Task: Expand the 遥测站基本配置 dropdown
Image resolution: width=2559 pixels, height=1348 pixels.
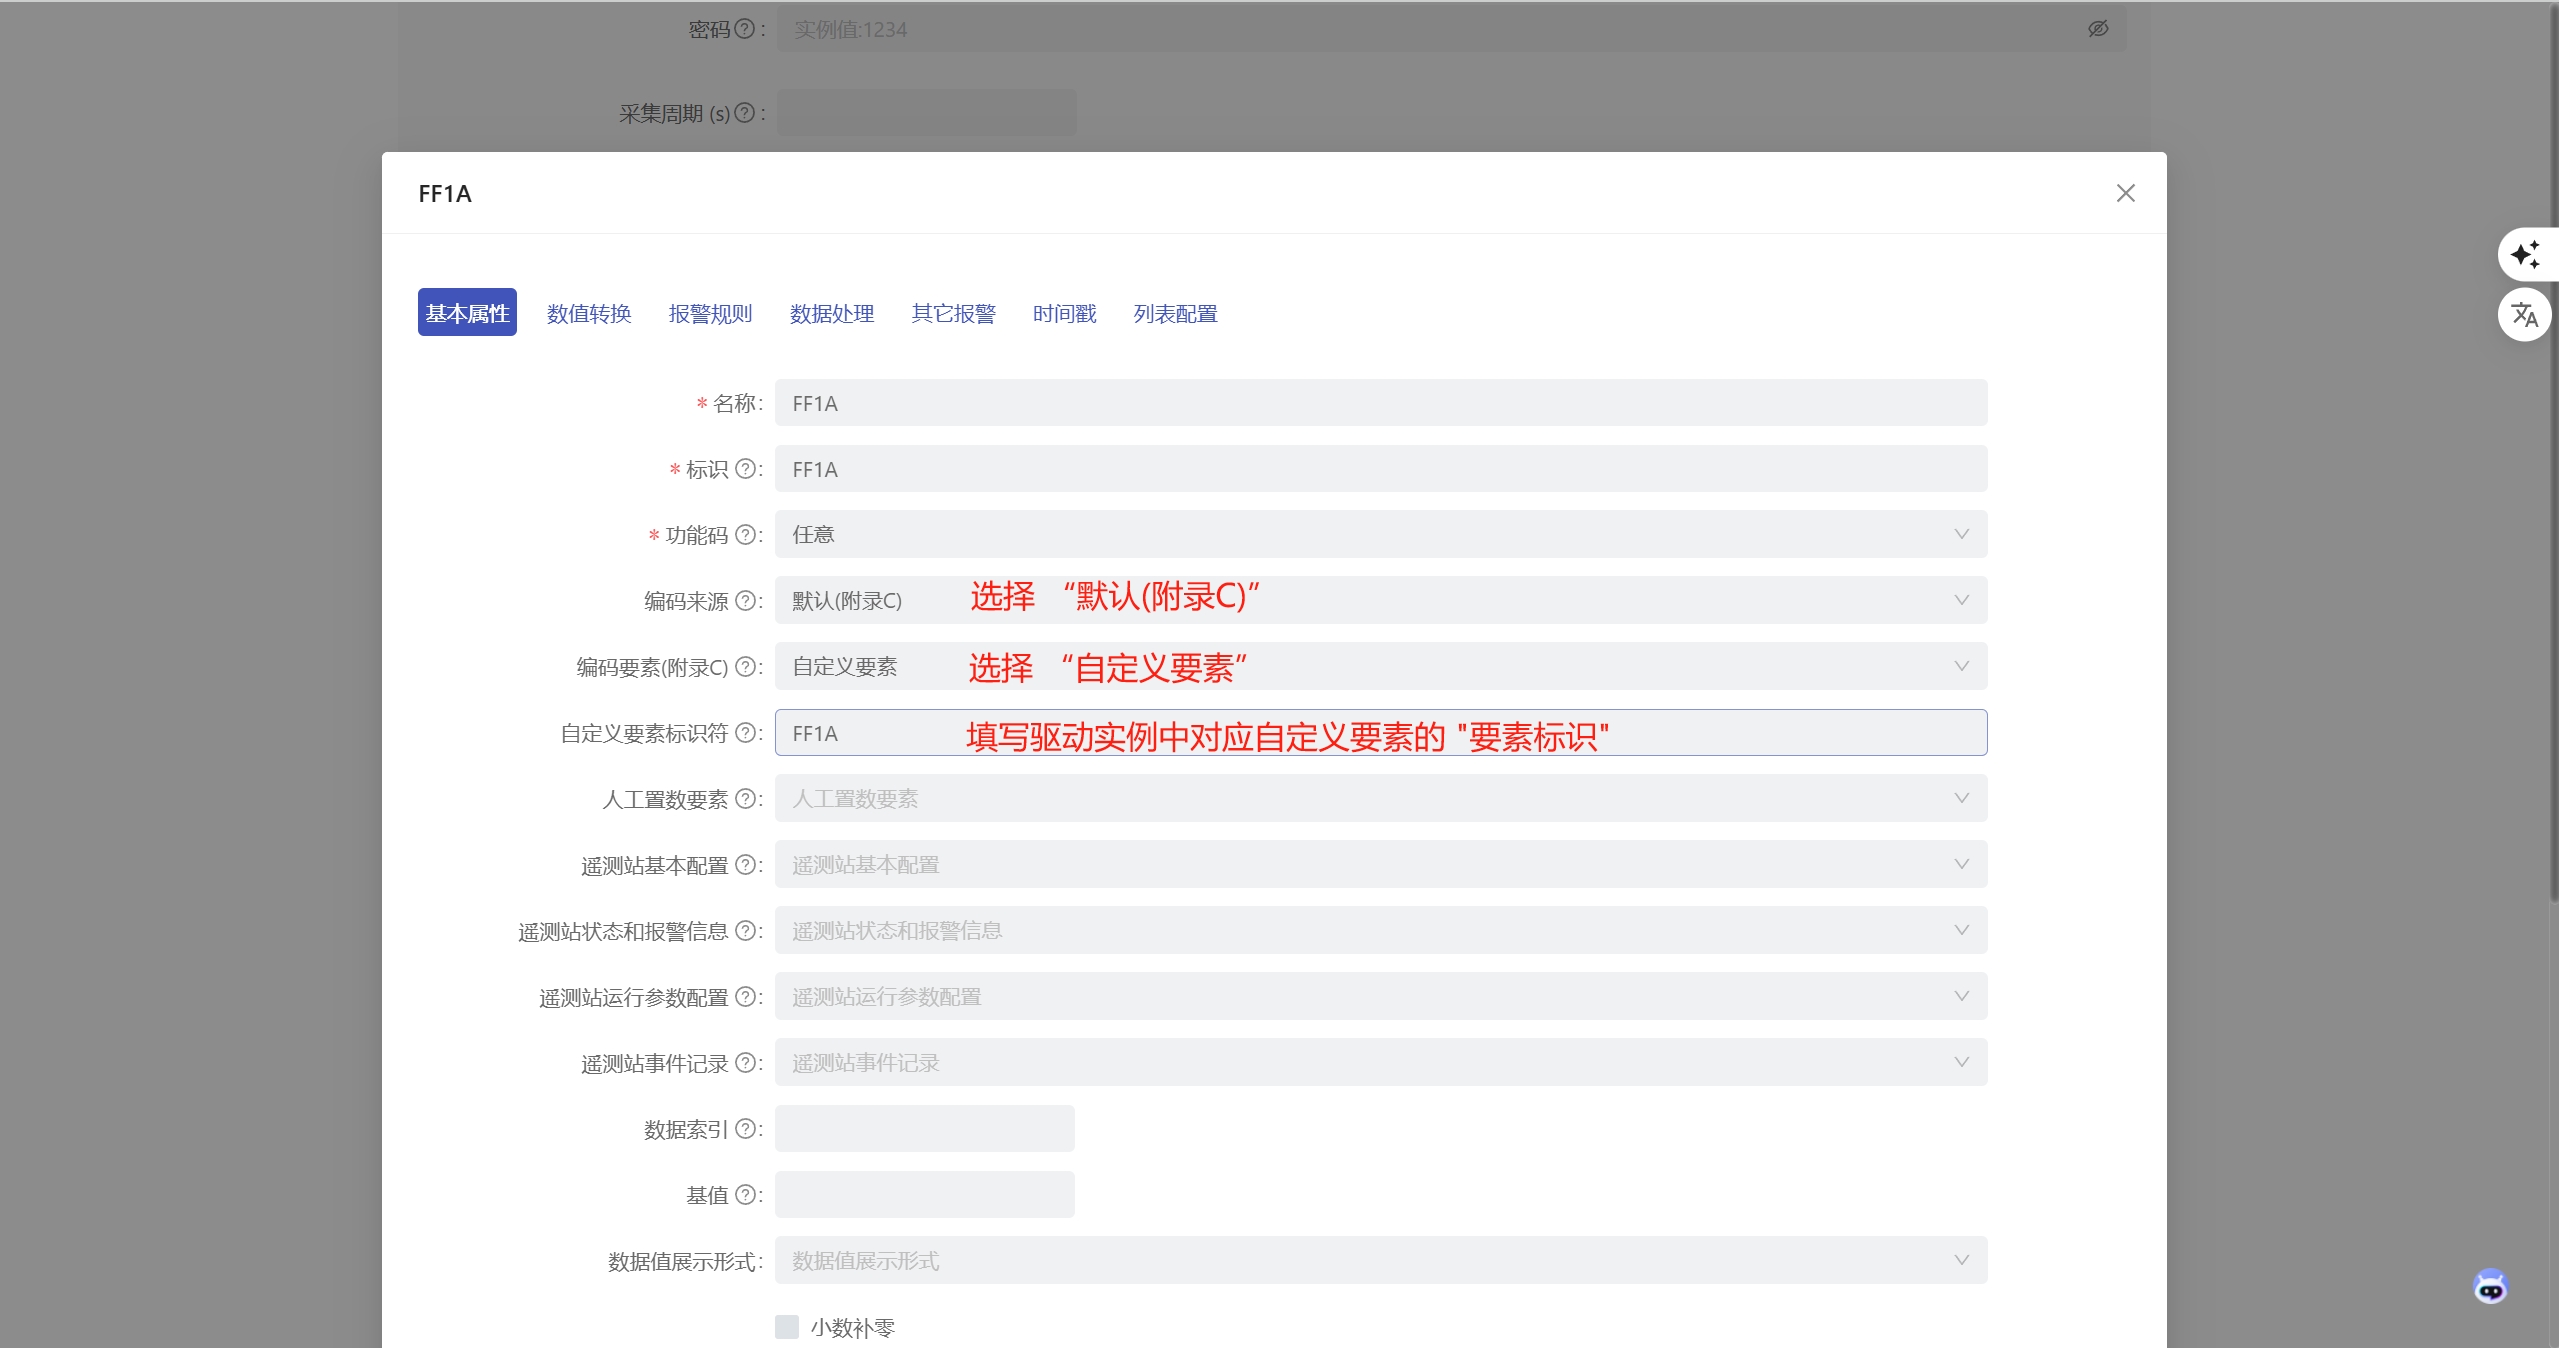Action: (1380, 864)
